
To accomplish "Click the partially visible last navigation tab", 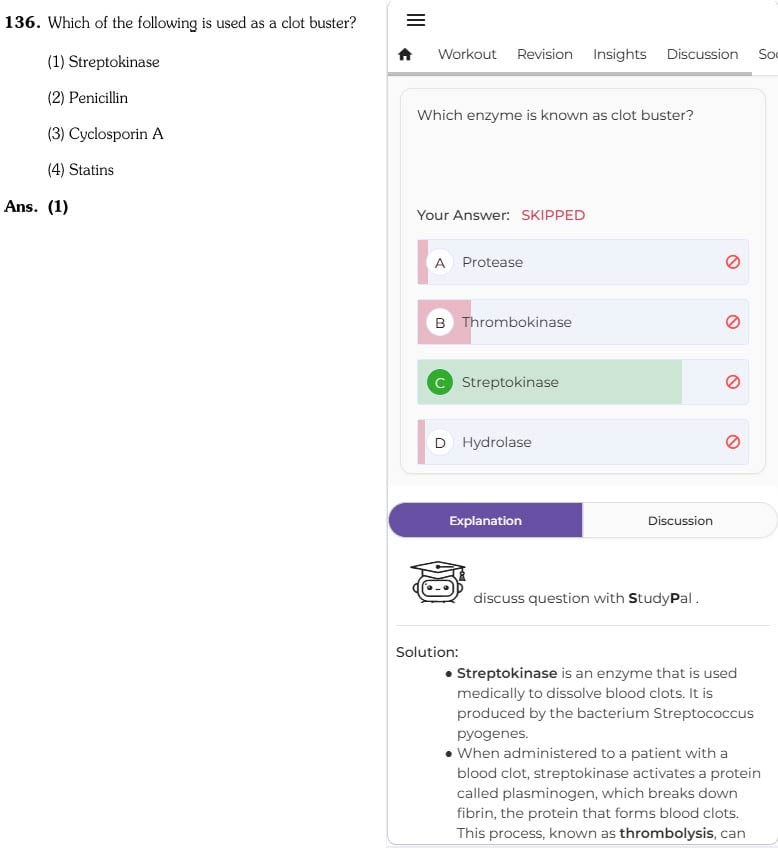I will click(x=768, y=54).
